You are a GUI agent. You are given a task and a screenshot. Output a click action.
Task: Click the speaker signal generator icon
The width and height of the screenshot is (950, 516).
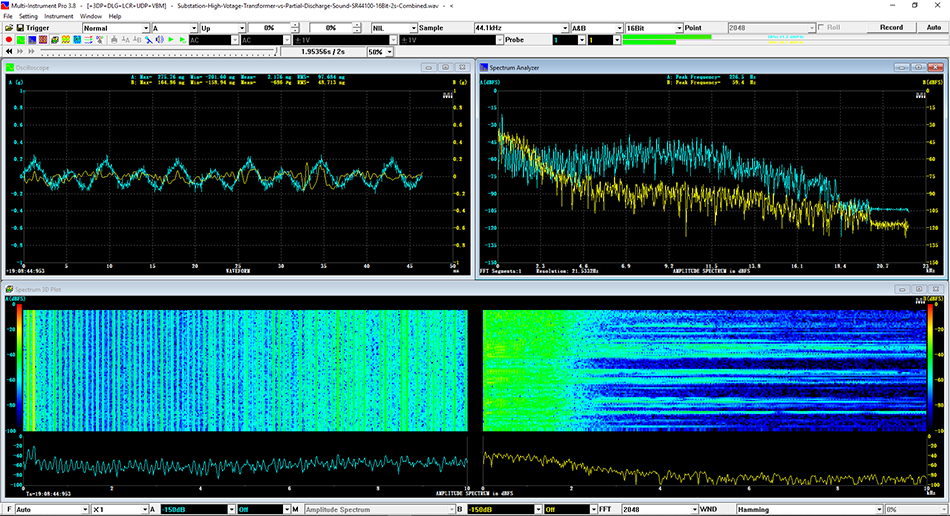[x=159, y=40]
